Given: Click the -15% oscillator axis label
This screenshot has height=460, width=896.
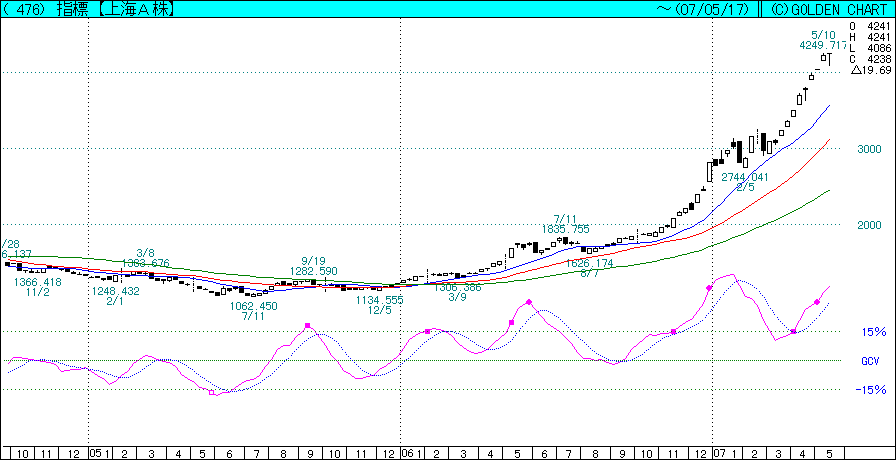Looking at the screenshot, I should (x=871, y=391).
